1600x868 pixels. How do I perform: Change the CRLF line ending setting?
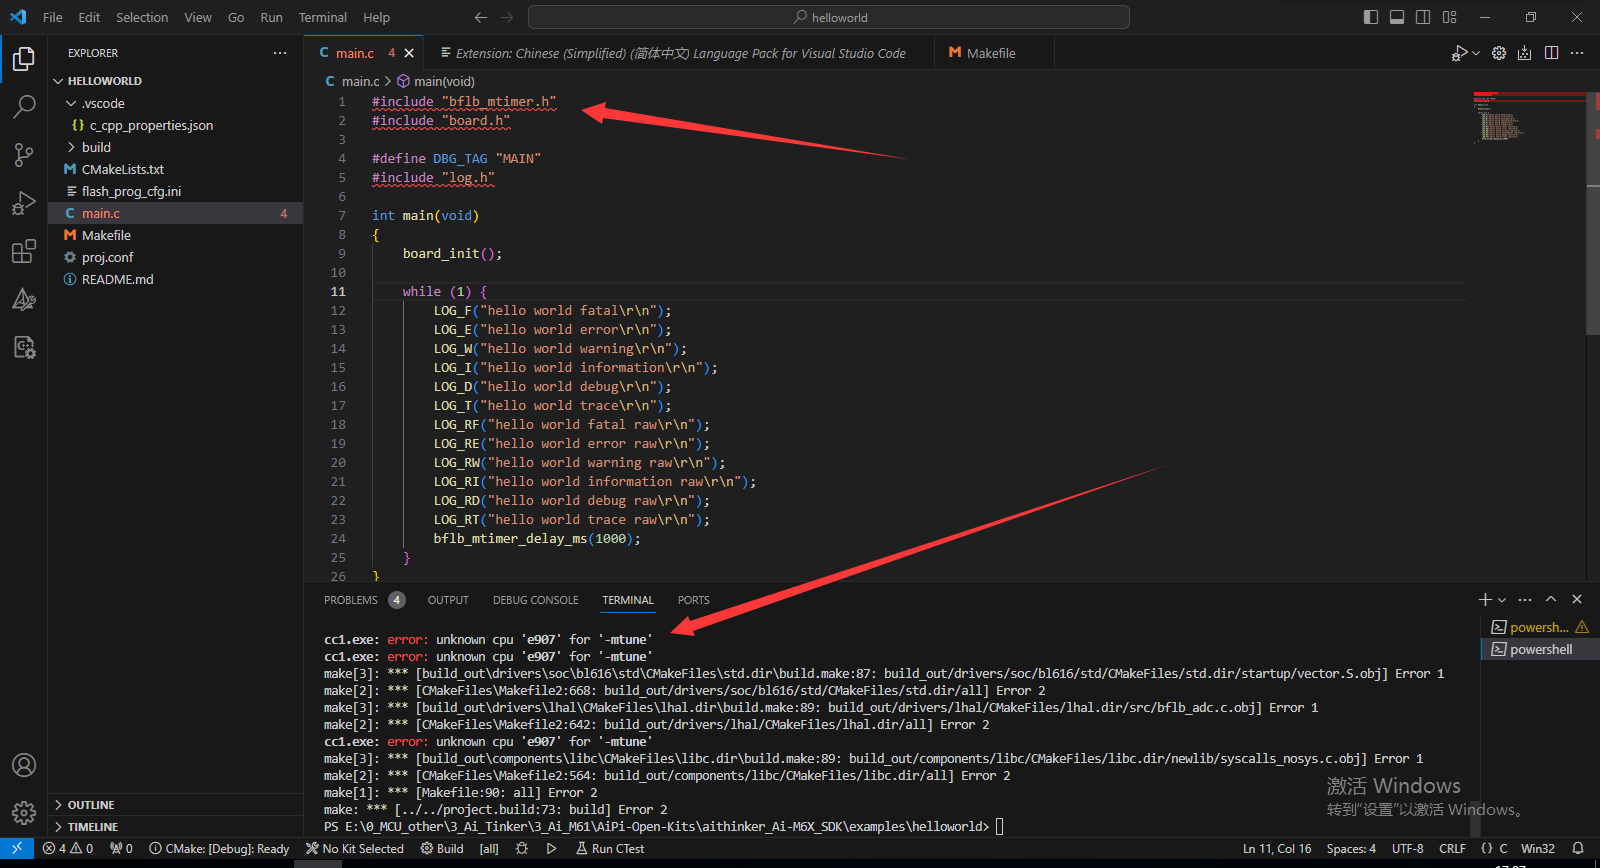pyautogui.click(x=1452, y=848)
